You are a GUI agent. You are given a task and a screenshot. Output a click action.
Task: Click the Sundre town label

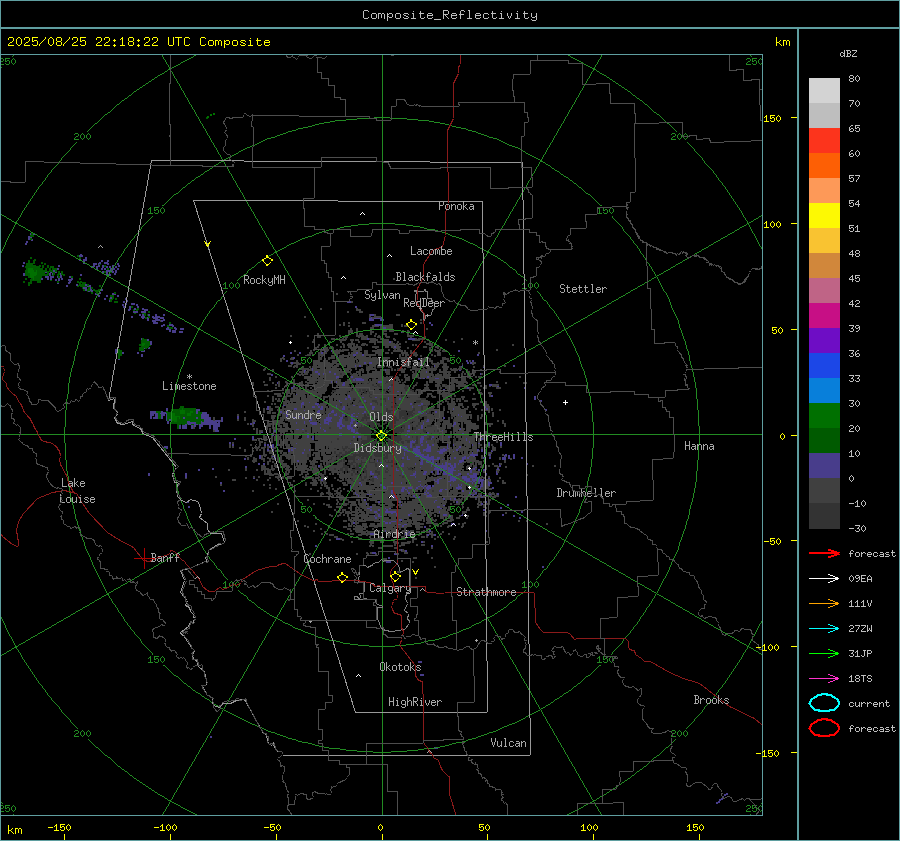[303, 414]
